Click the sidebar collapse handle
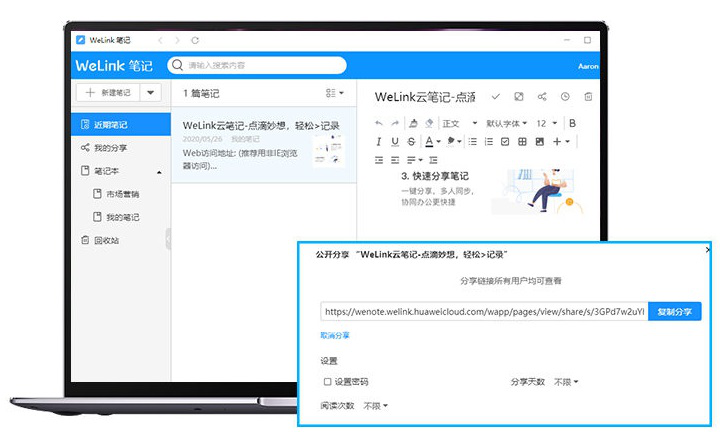723x441 pixels. [168, 239]
